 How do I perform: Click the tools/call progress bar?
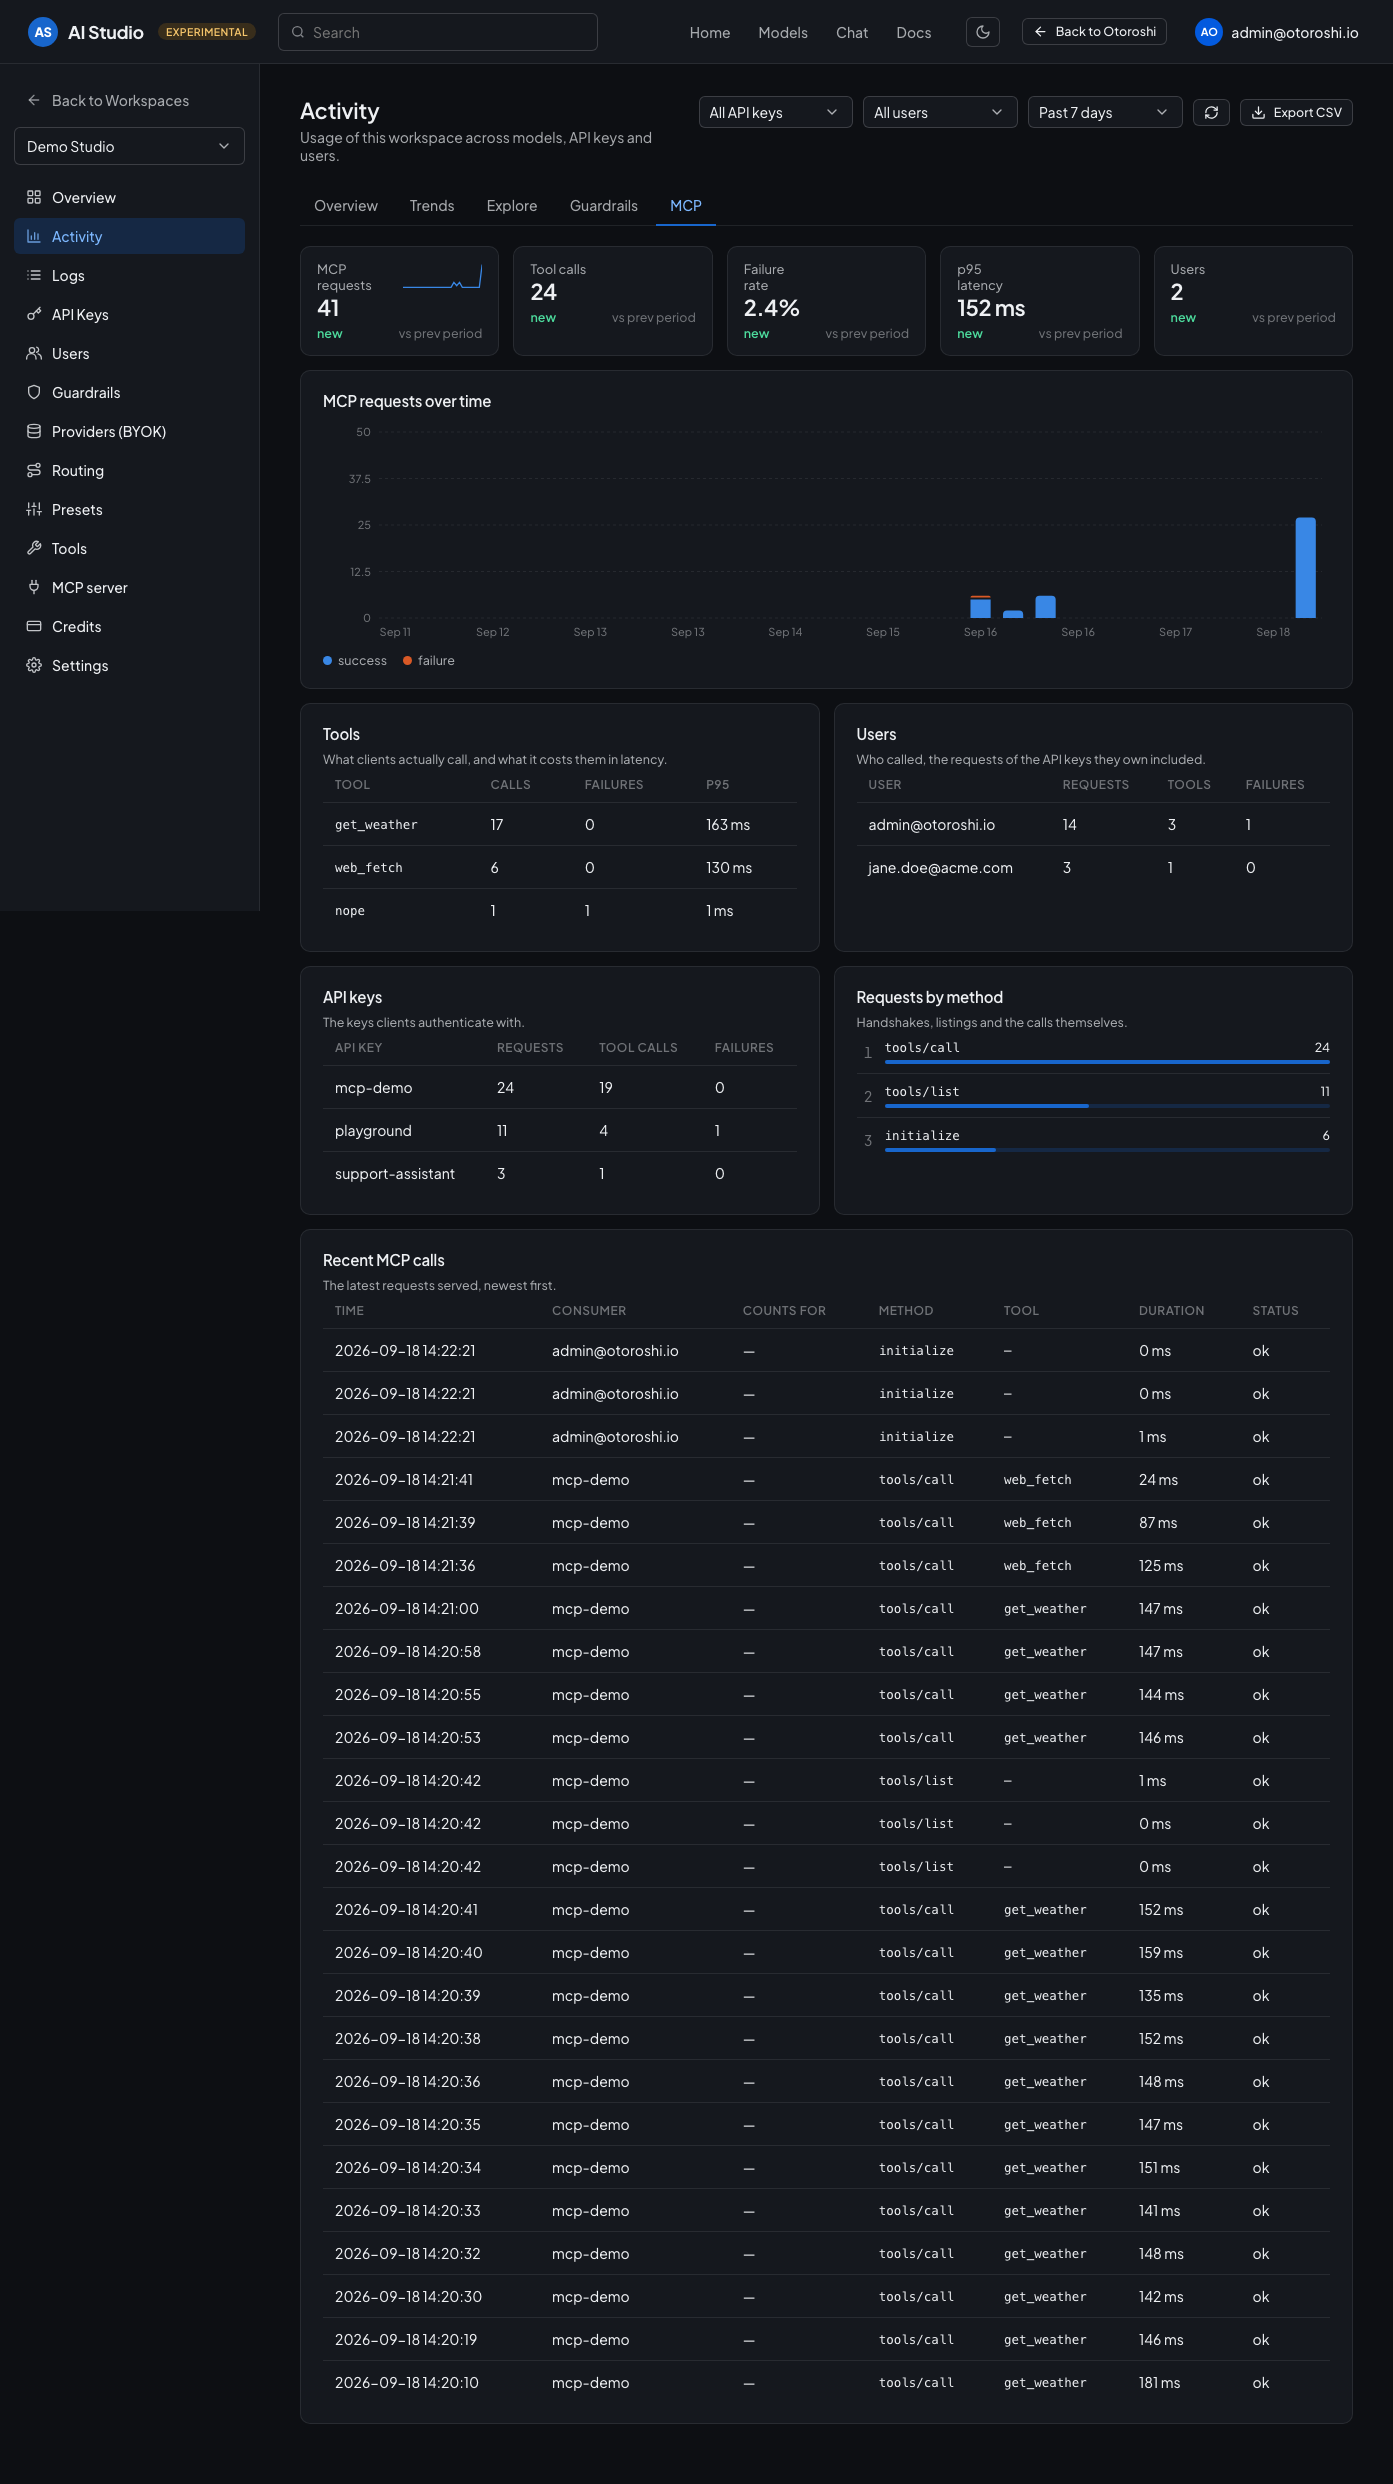pos(1107,1061)
